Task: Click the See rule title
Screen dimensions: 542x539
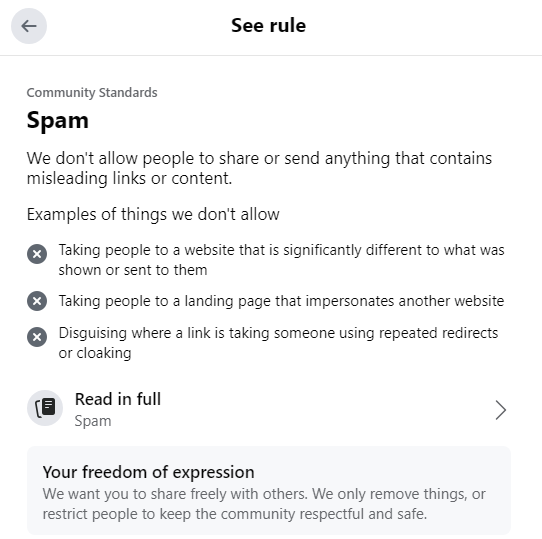Action: (269, 26)
